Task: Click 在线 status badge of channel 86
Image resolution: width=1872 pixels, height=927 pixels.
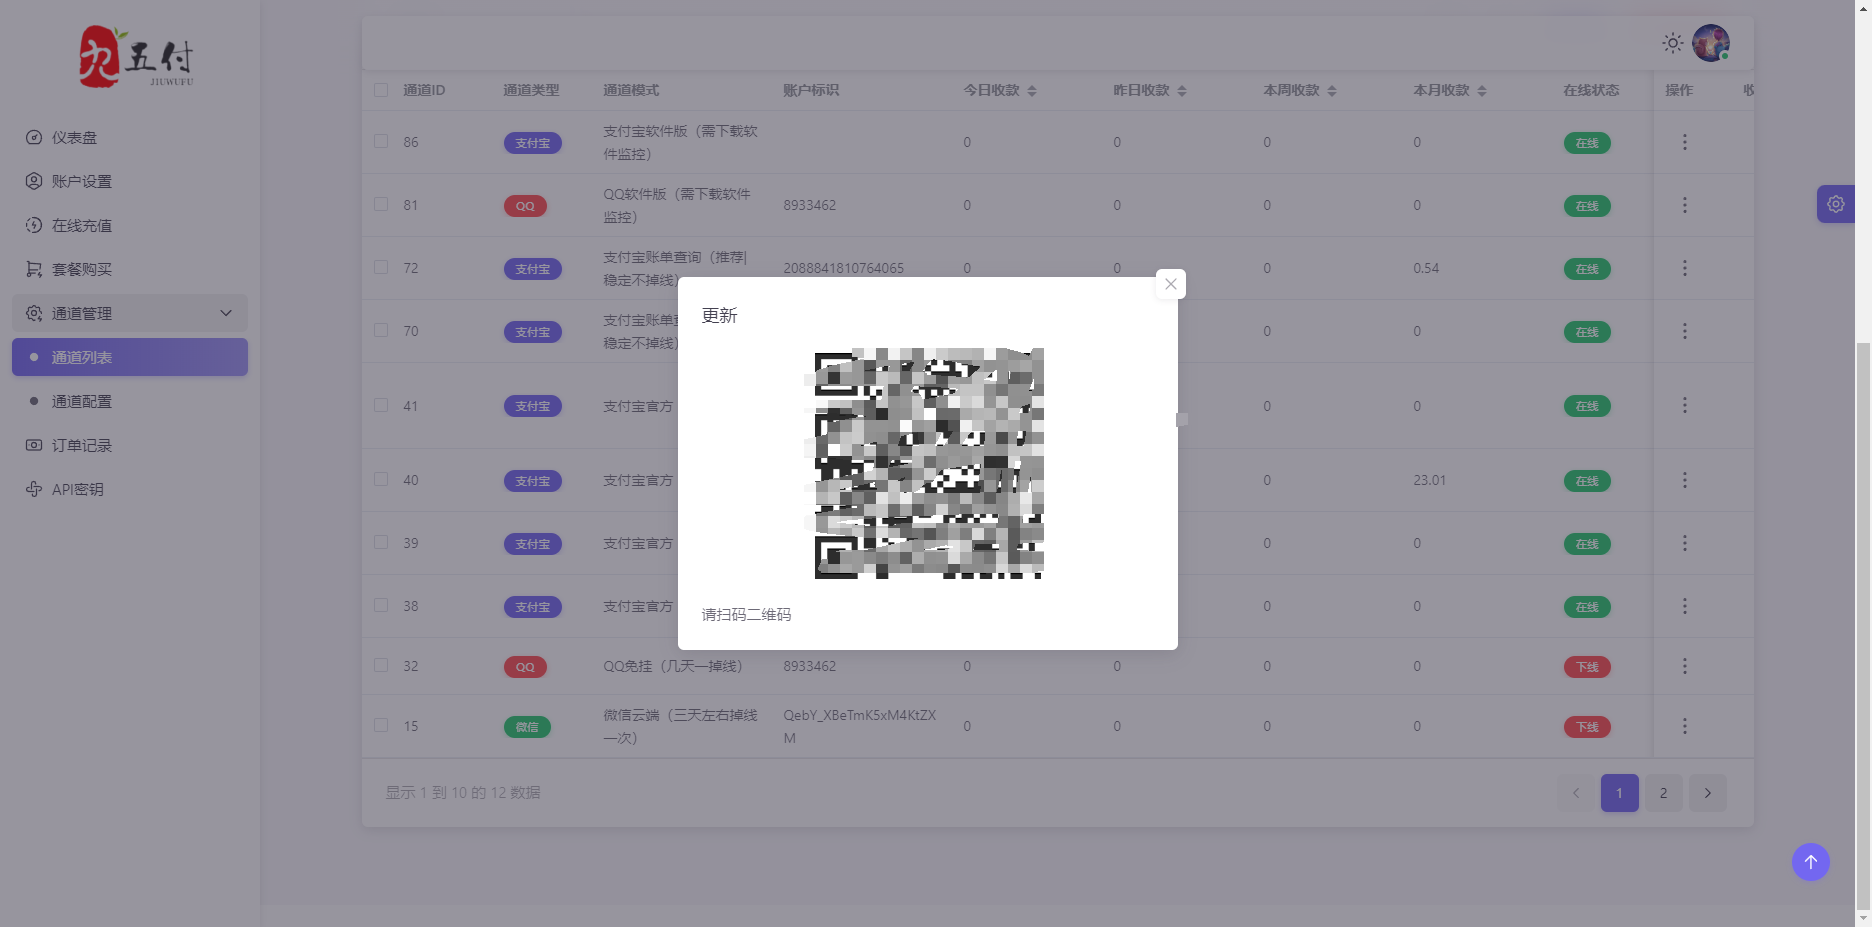Action: (x=1587, y=143)
